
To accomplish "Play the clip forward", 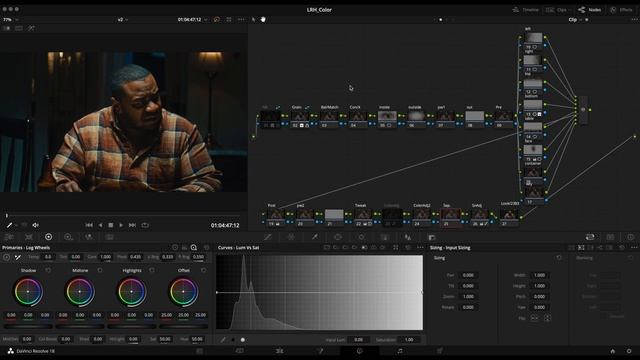I will [121, 225].
